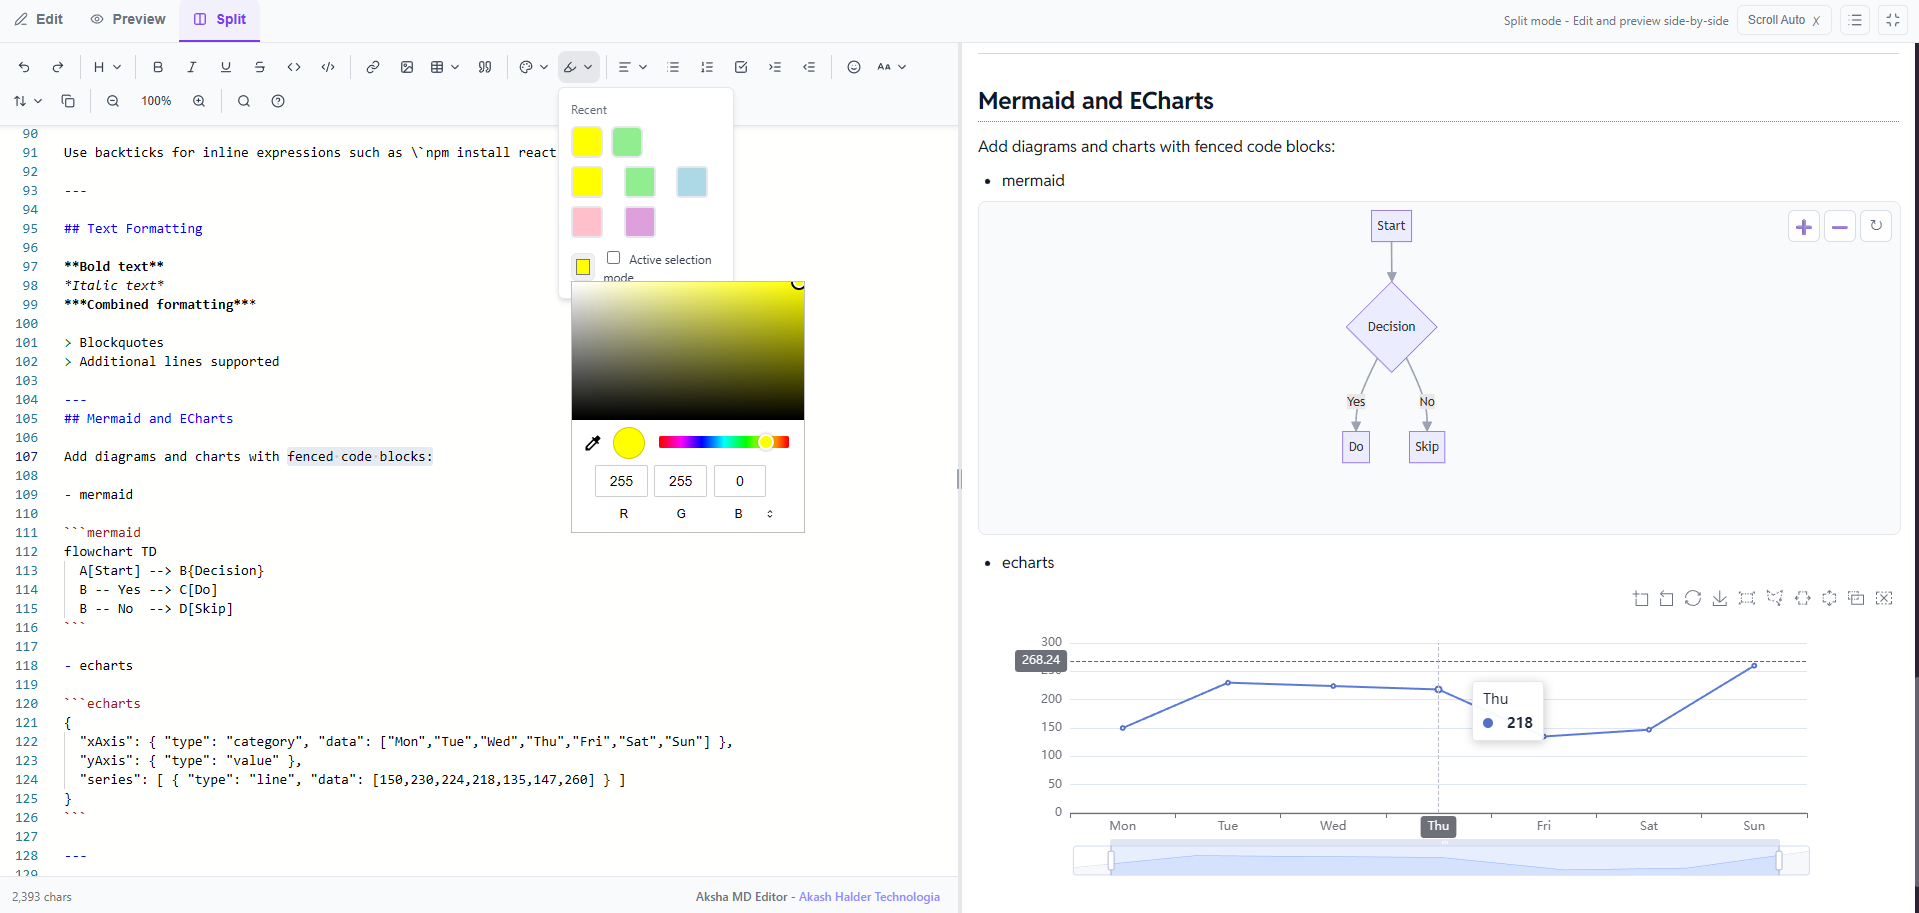Click the red R value input field
This screenshot has height=913, width=1919.
(621, 481)
